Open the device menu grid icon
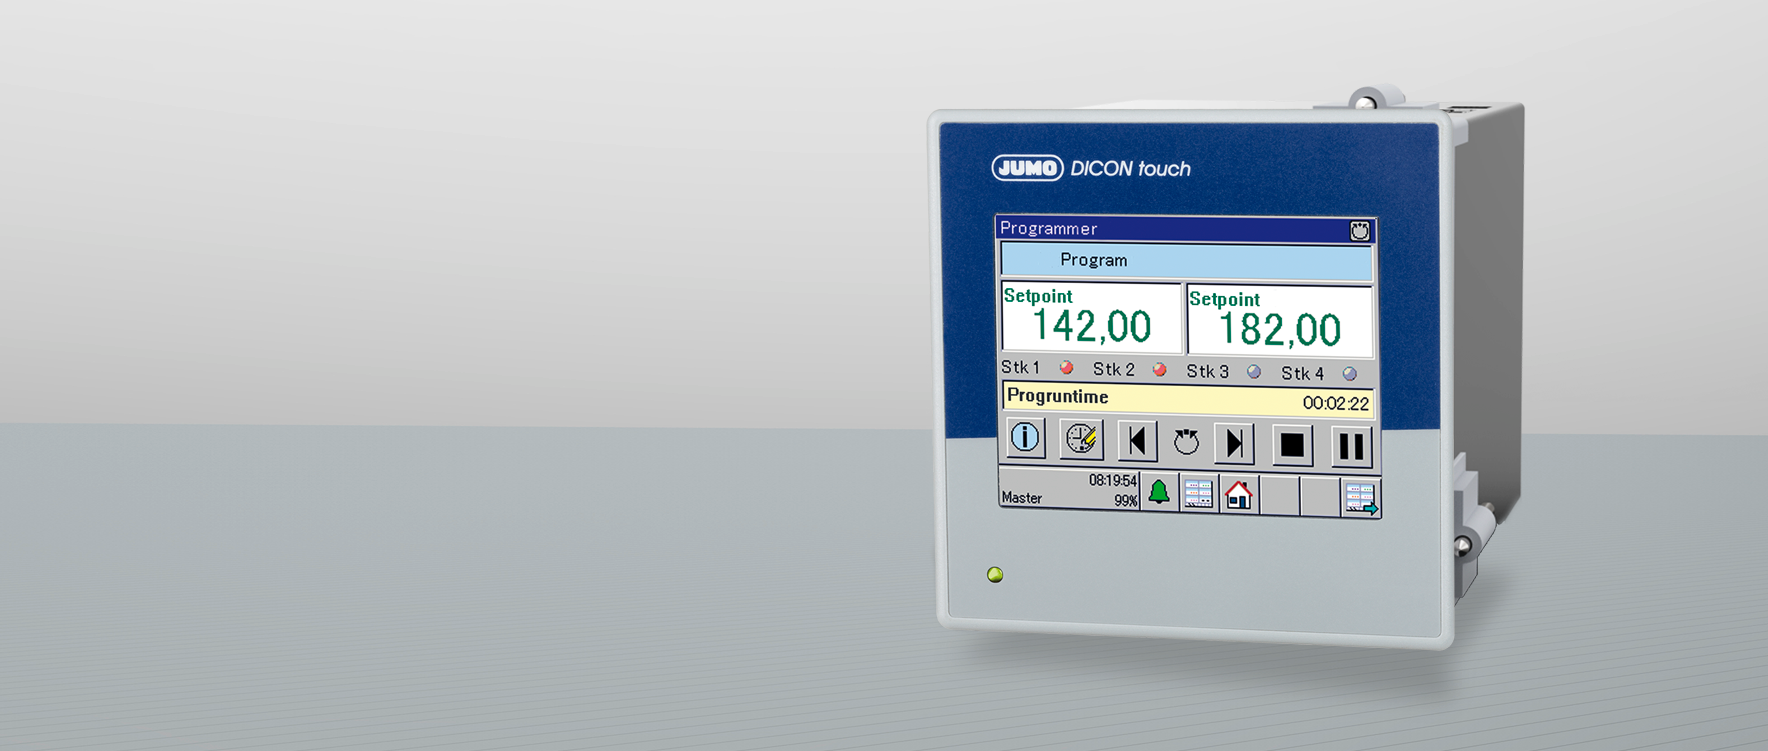The width and height of the screenshot is (1768, 751). [1198, 493]
